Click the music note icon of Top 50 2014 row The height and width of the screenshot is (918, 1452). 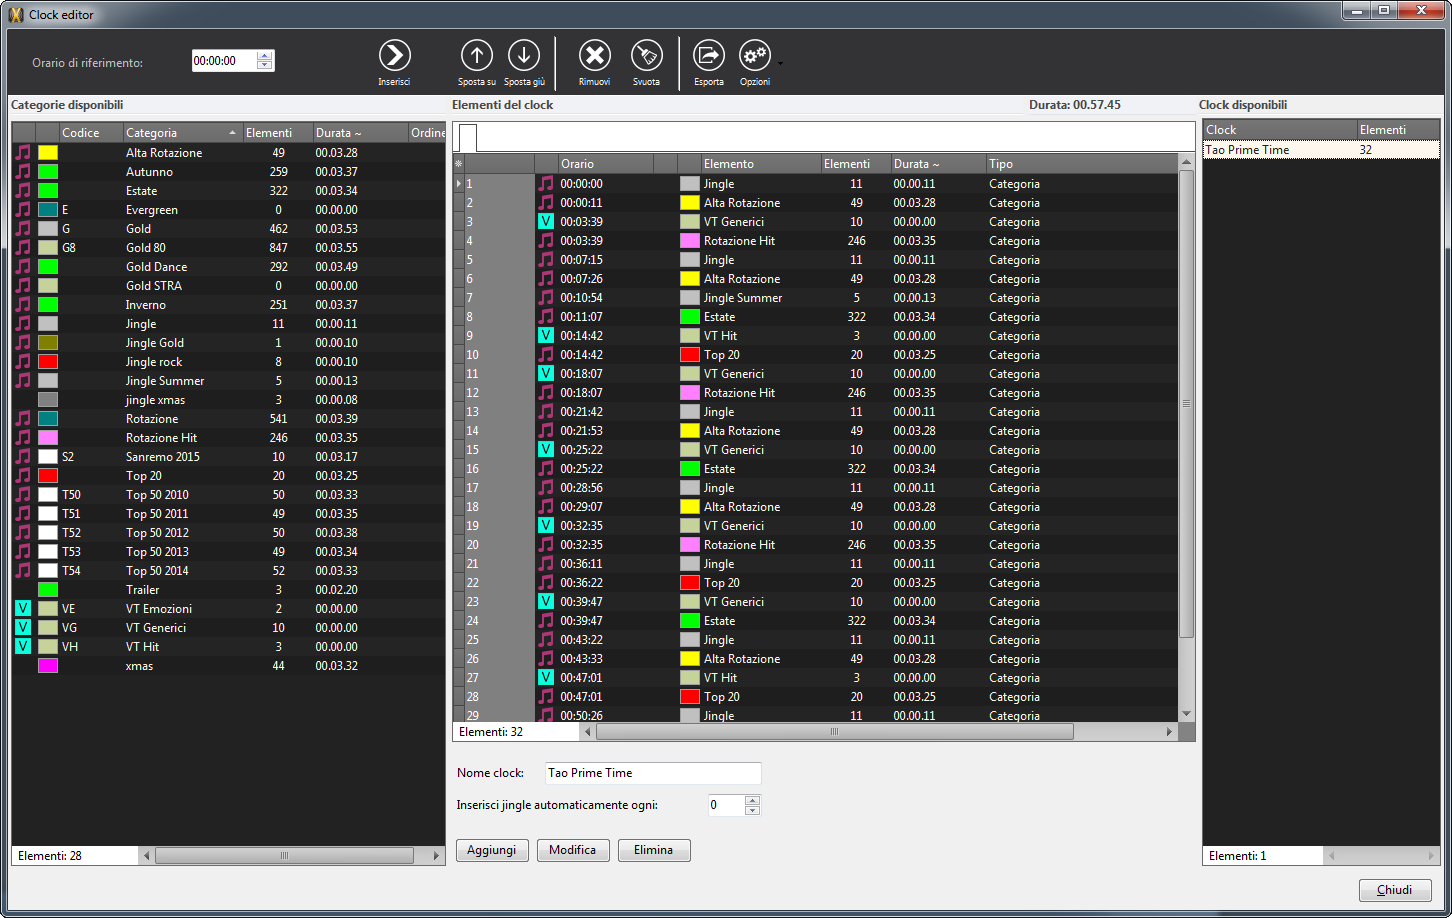click(x=23, y=571)
